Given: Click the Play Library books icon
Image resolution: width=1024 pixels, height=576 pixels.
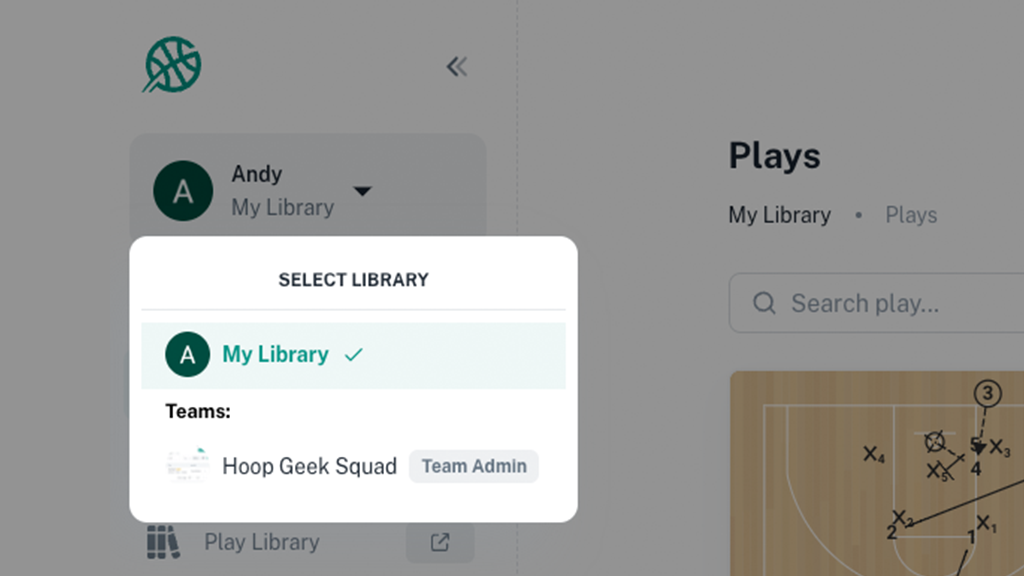Looking at the screenshot, I should [163, 542].
